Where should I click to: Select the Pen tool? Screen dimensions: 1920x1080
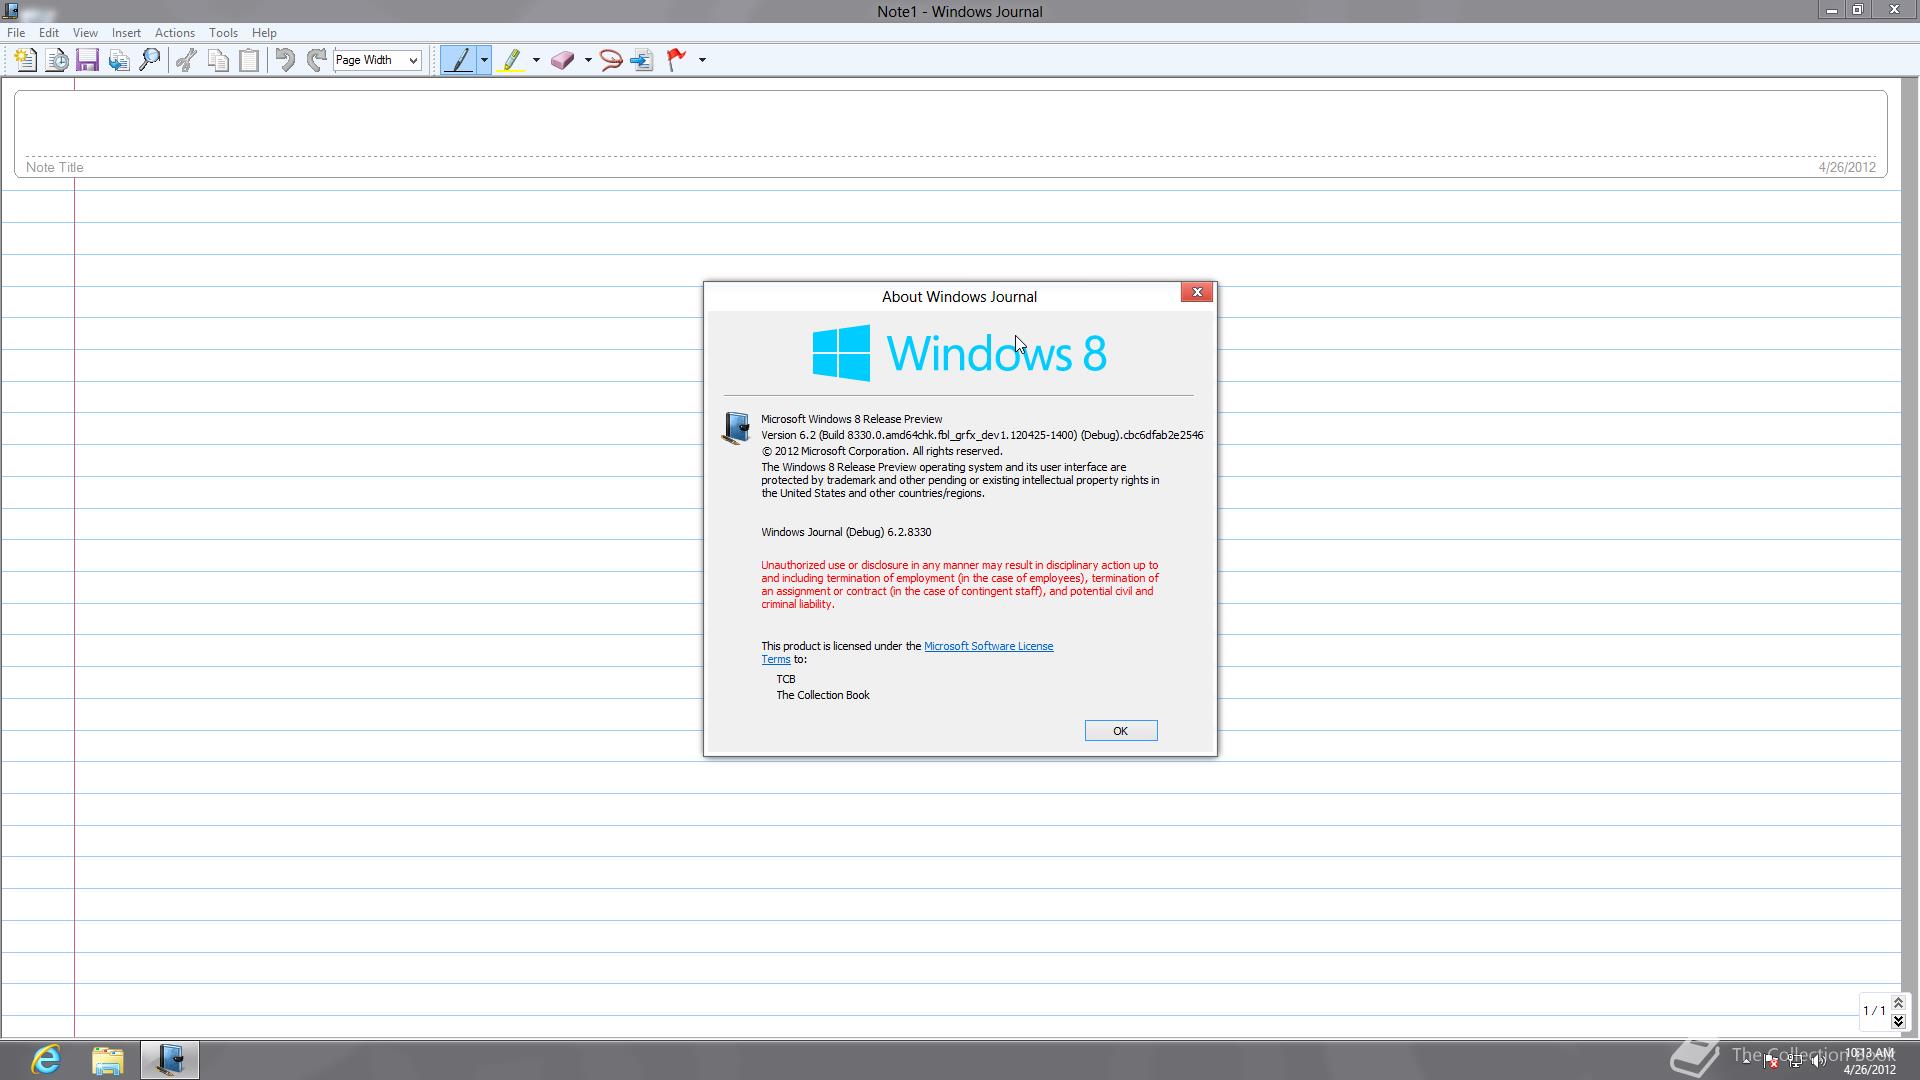pos(459,60)
